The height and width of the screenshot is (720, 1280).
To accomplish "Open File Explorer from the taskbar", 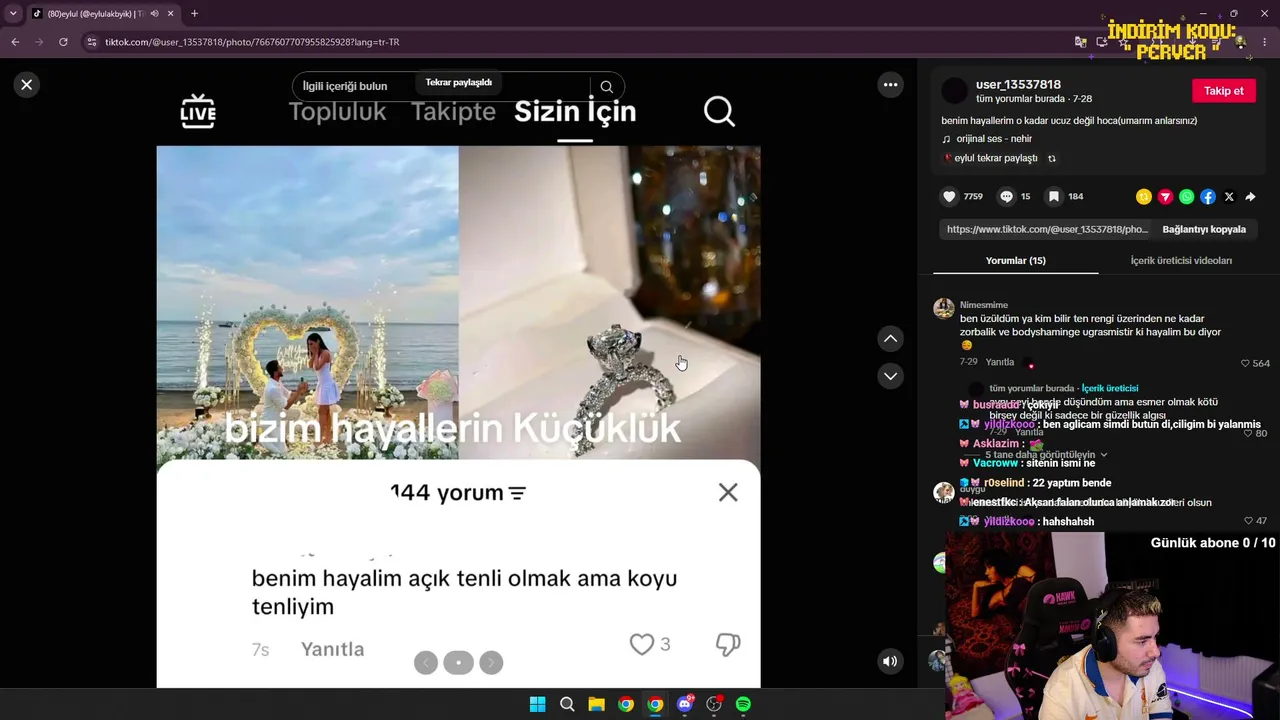I will (x=596, y=704).
